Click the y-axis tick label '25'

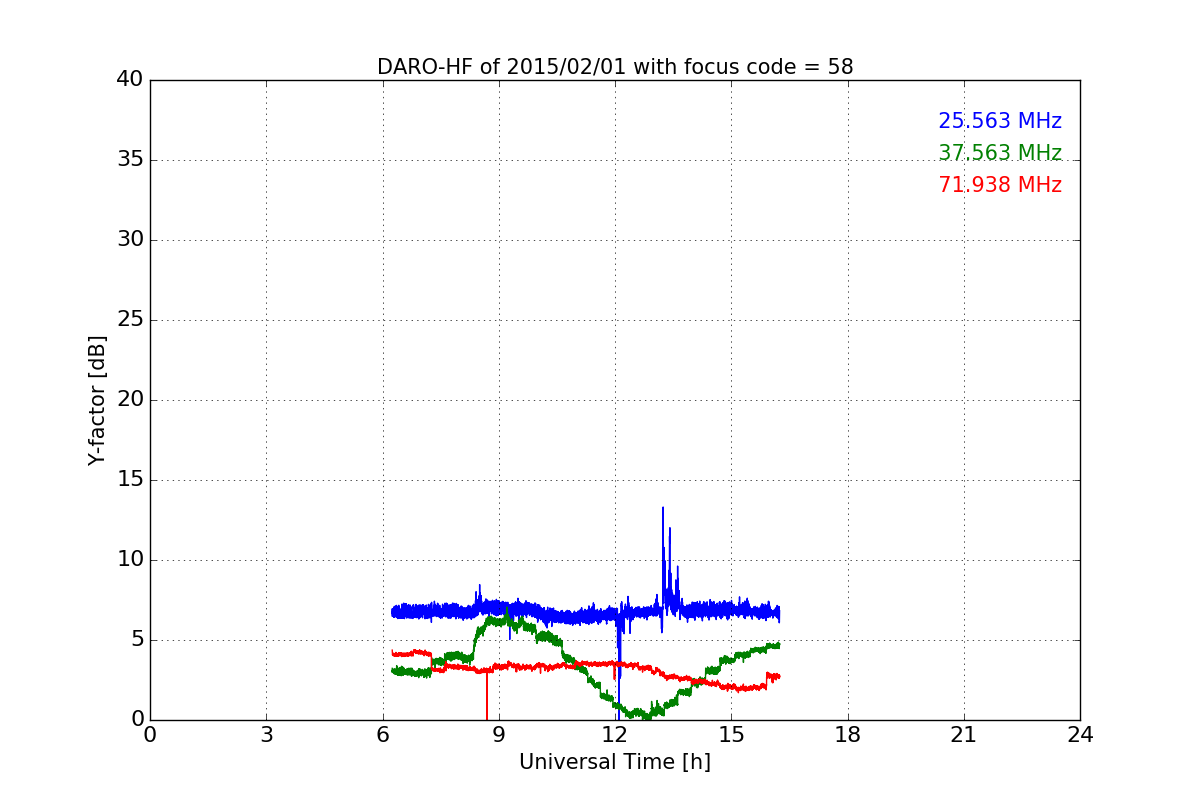[130, 320]
